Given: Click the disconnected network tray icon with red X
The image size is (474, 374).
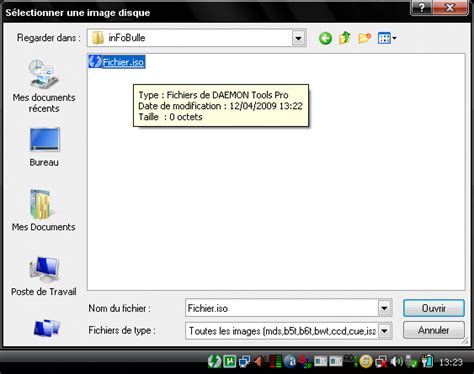Looking at the screenshot, I should click(x=381, y=362).
